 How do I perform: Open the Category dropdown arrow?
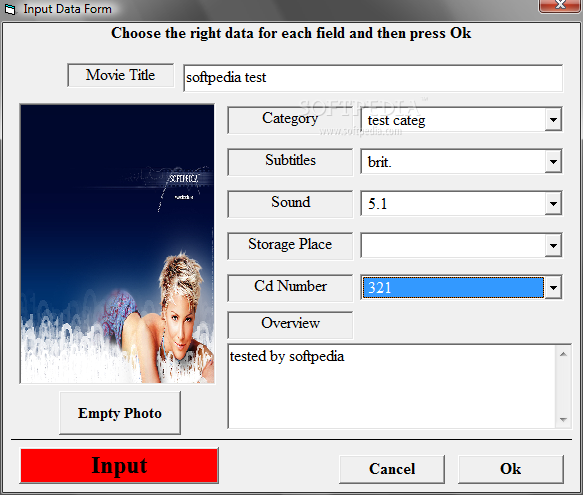click(x=553, y=120)
